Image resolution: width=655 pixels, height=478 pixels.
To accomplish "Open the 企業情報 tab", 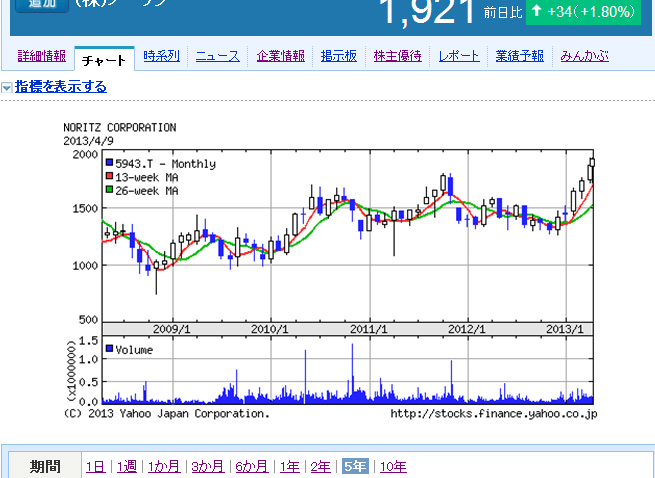I will pos(281,56).
